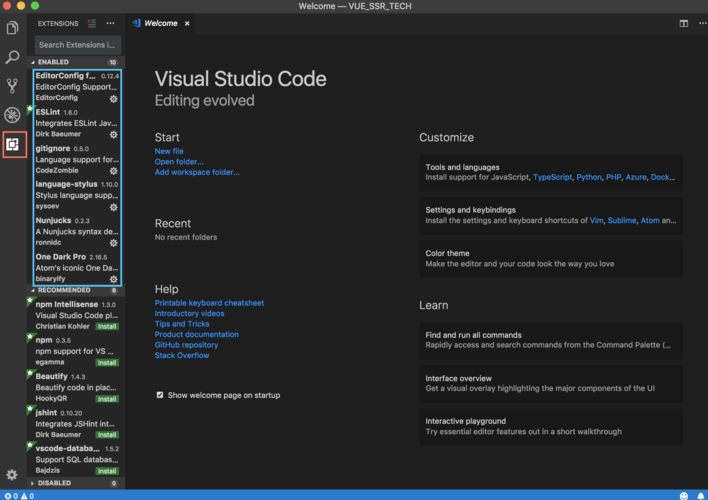Click the PHP language link
Viewport: 708px width, 500px height.
pyautogui.click(x=613, y=177)
